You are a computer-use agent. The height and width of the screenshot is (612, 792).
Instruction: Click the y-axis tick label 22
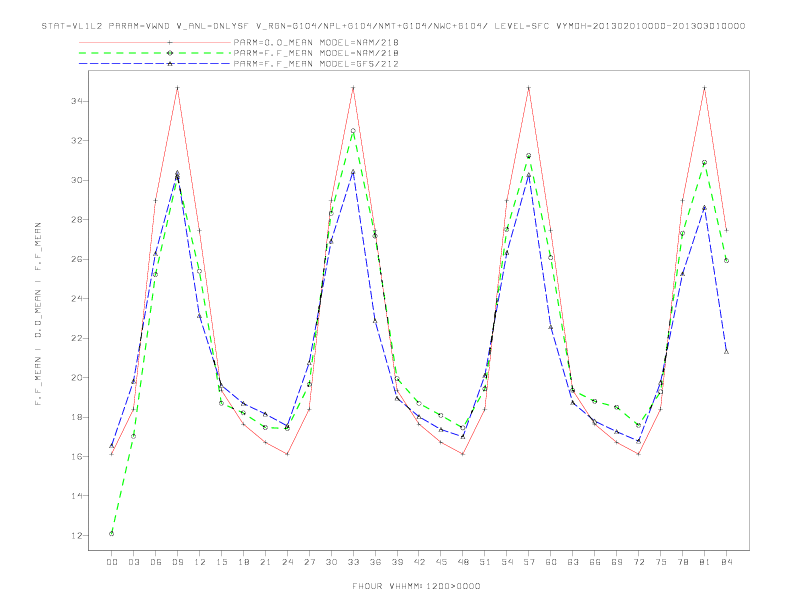77,338
